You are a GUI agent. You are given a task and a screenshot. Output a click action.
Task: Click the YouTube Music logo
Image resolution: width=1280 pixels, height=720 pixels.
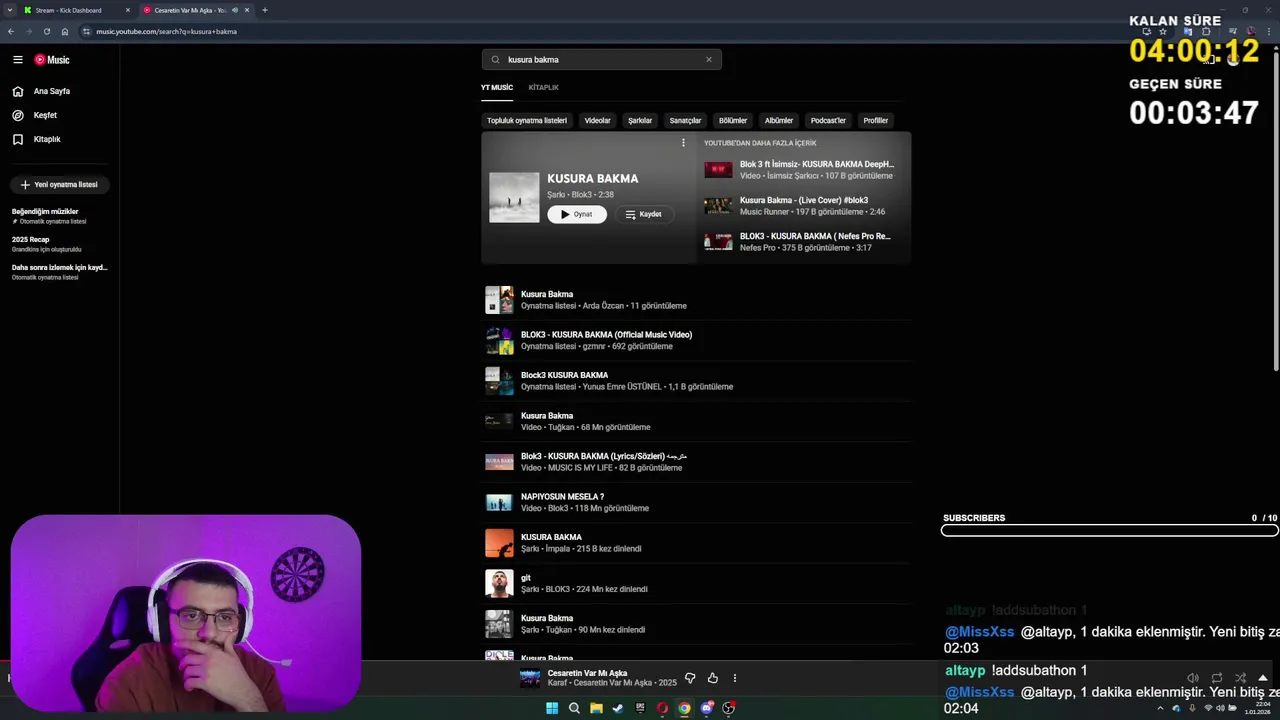point(52,60)
